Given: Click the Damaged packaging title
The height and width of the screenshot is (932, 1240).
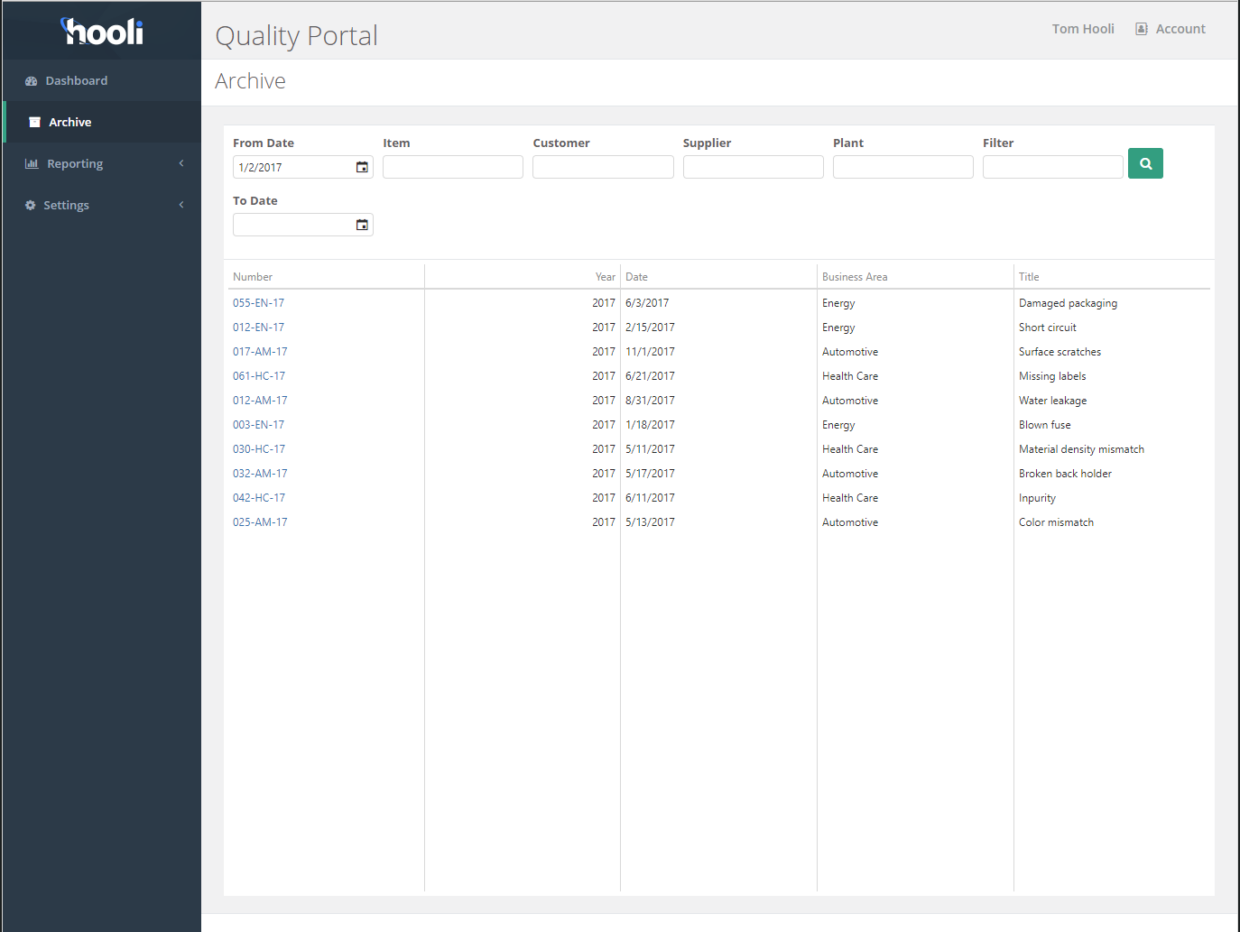Looking at the screenshot, I should [x=1068, y=303].
